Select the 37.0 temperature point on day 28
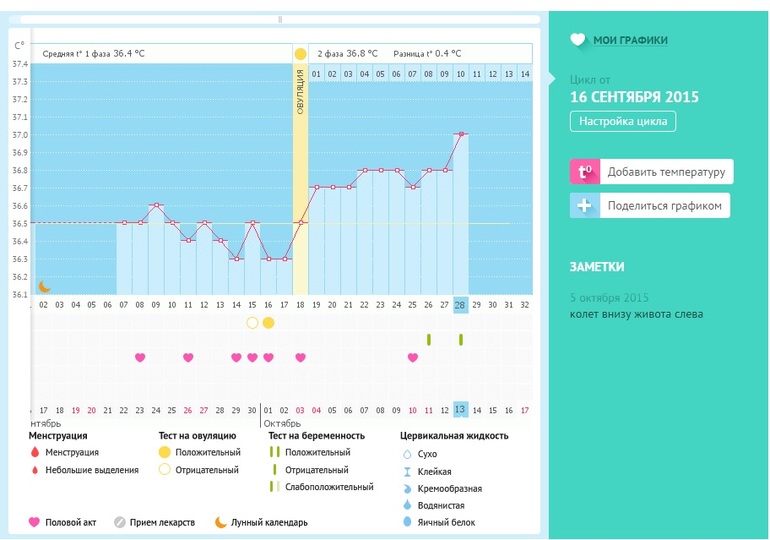This screenshot has width=770, height=540. click(x=461, y=134)
